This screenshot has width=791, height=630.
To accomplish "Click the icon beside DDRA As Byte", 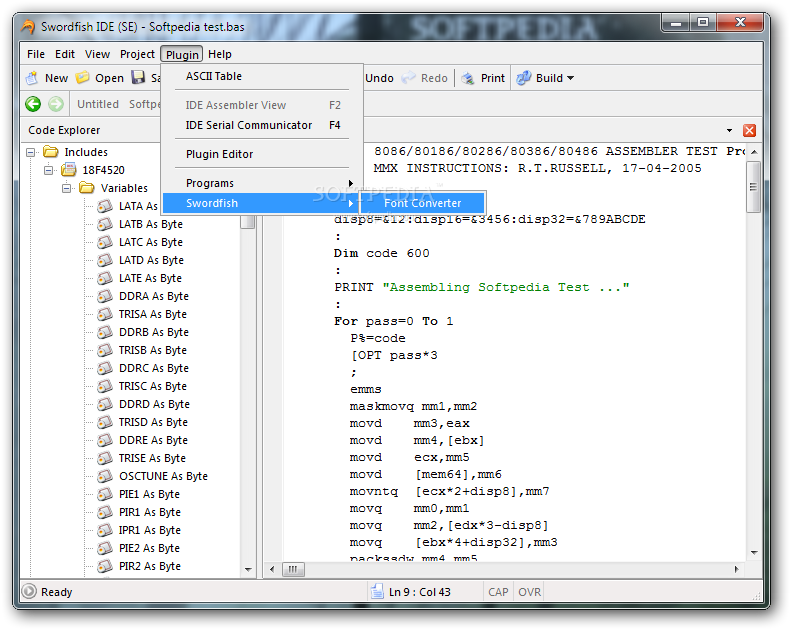I will (x=104, y=296).
